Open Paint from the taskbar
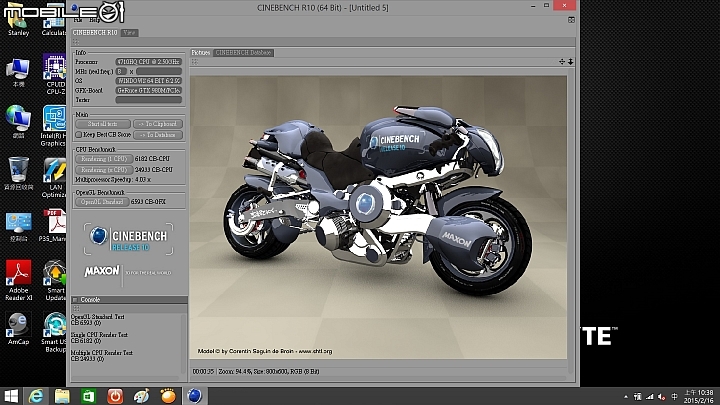This screenshot has width=720, height=405. tap(141, 396)
